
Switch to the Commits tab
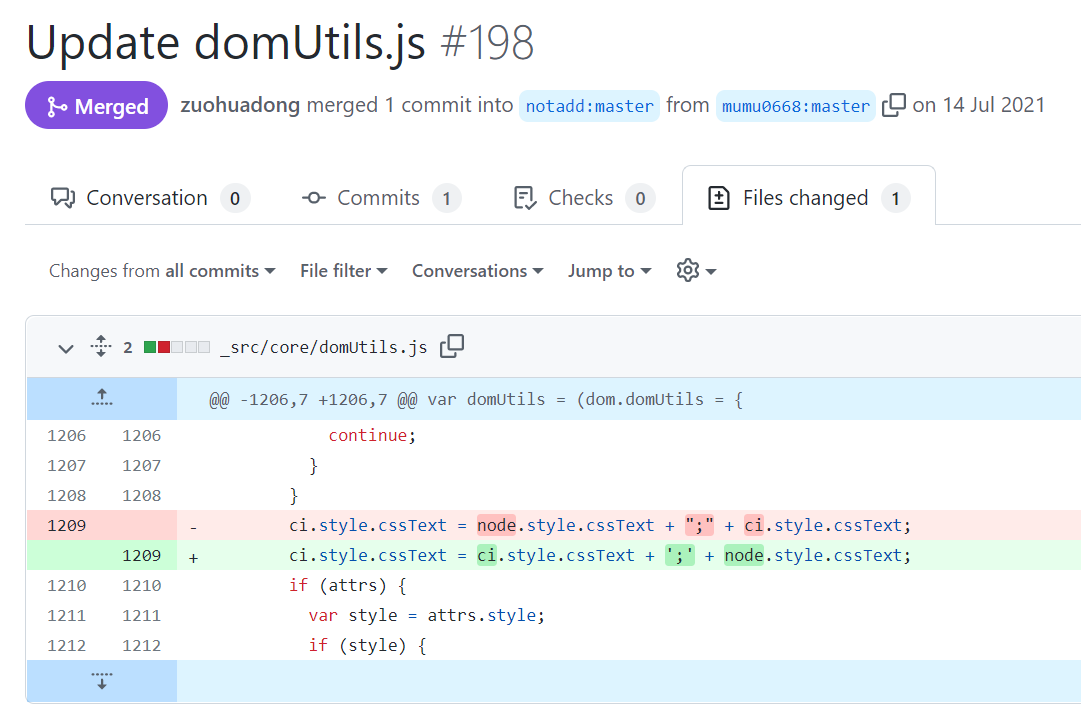(381, 199)
